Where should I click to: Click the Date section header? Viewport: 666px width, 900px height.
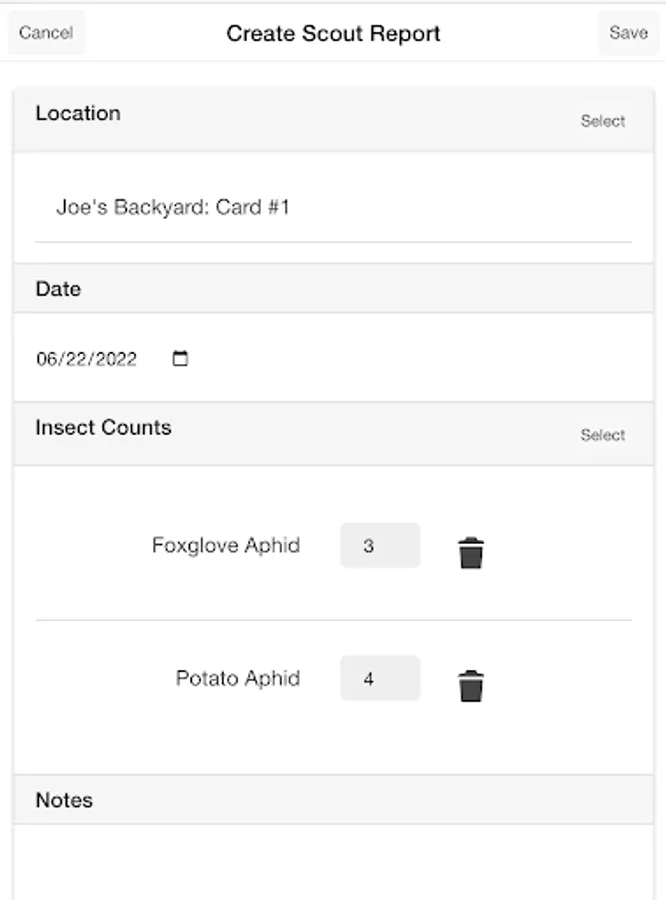pyautogui.click(x=58, y=289)
